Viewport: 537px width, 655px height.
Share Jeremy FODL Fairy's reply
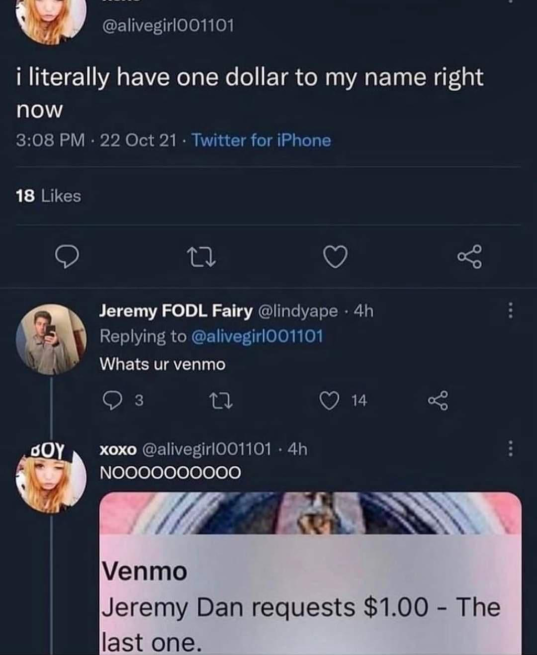click(x=438, y=401)
